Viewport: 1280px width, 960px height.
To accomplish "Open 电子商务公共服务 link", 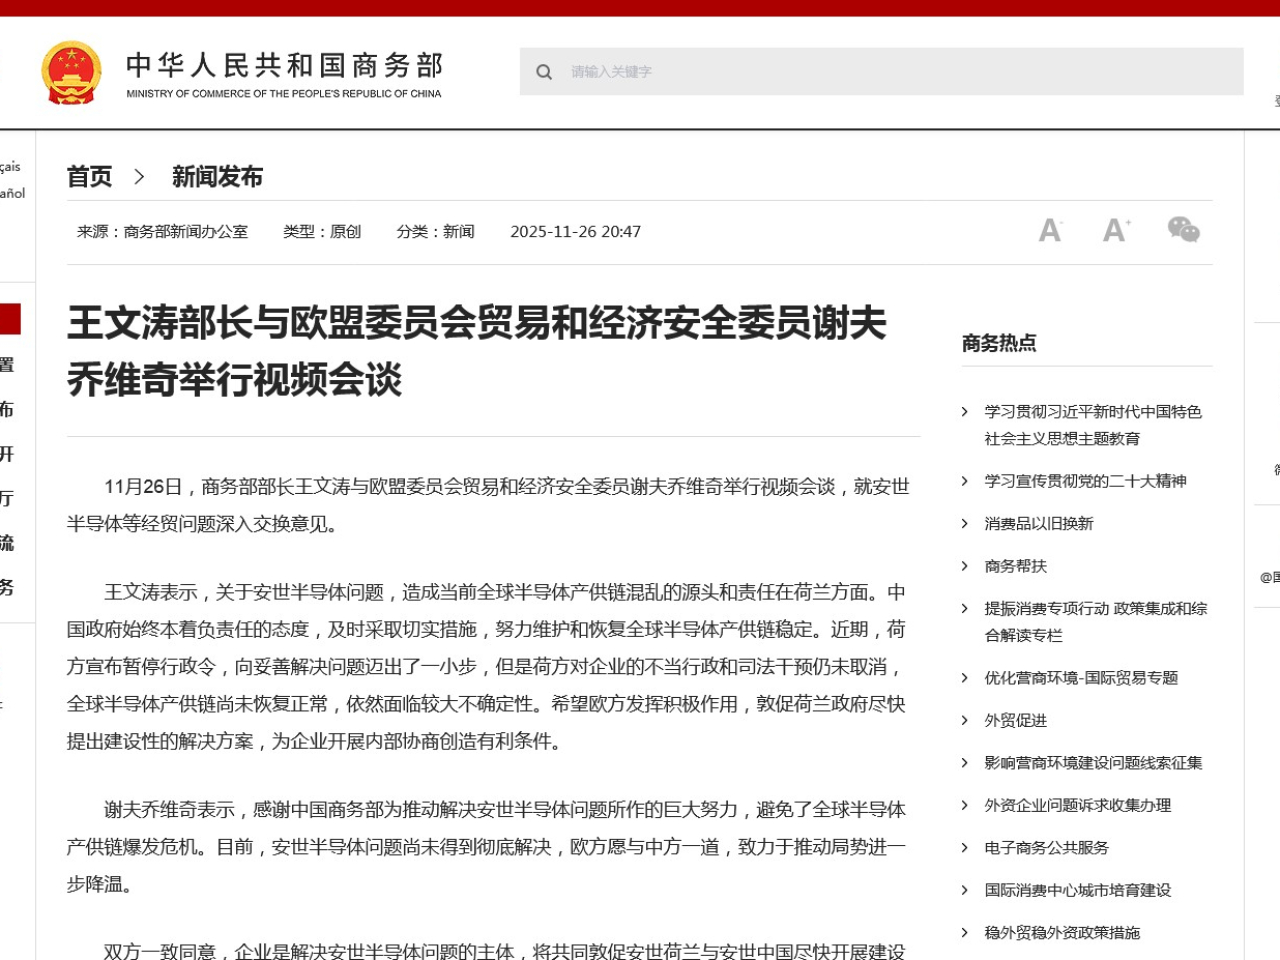I will pyautogui.click(x=1044, y=847).
